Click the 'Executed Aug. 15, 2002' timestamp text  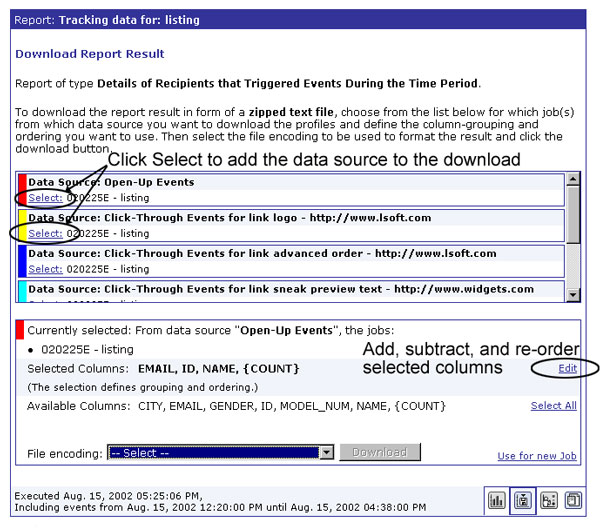[x=108, y=496]
